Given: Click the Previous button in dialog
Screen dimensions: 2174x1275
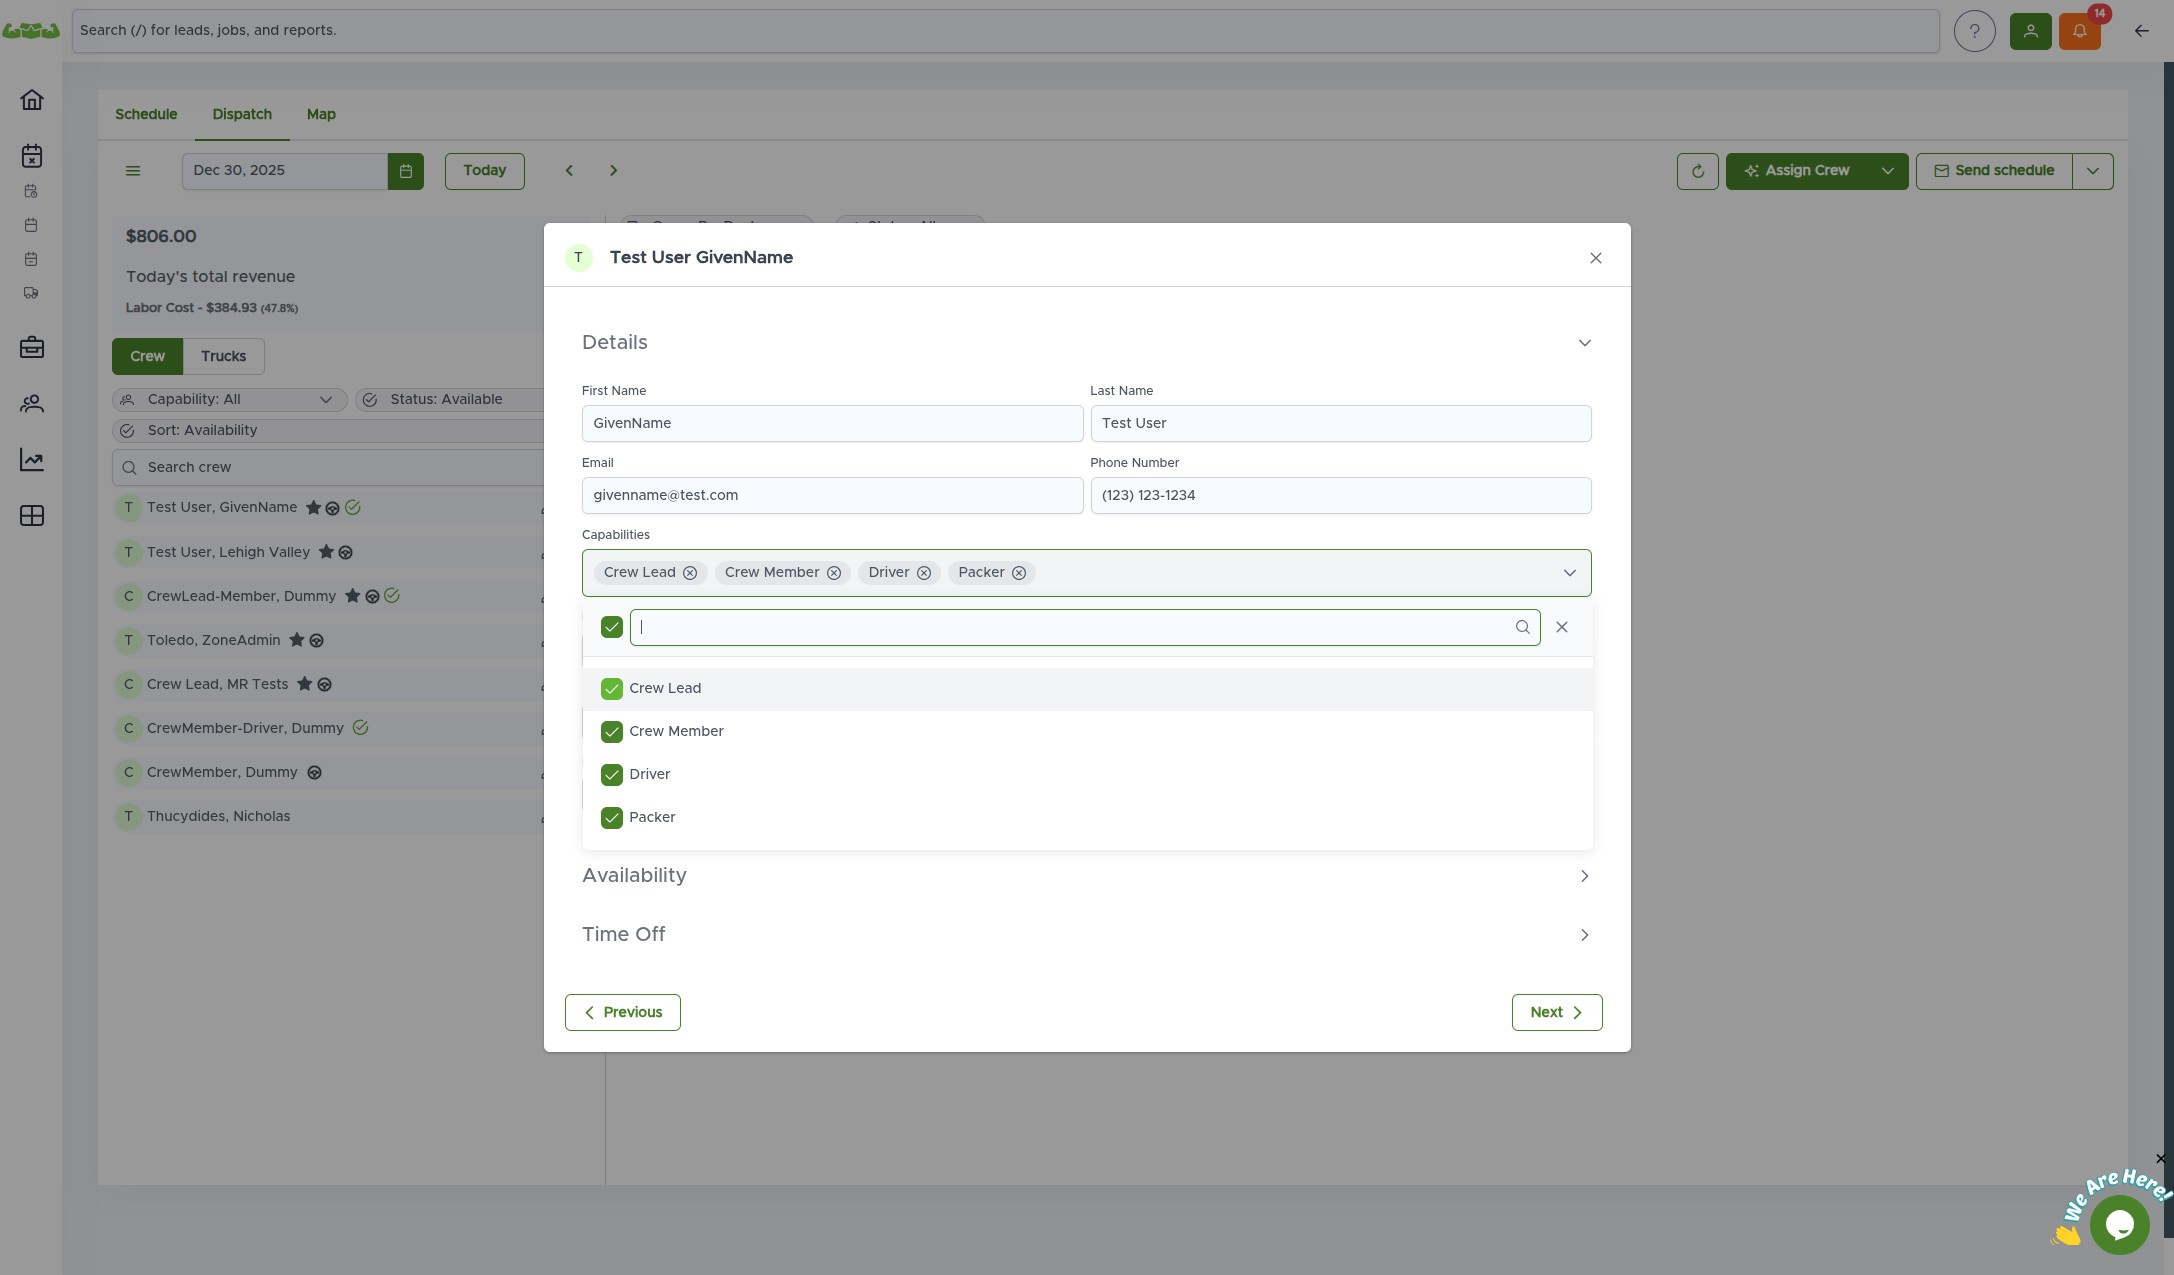Looking at the screenshot, I should [623, 1012].
